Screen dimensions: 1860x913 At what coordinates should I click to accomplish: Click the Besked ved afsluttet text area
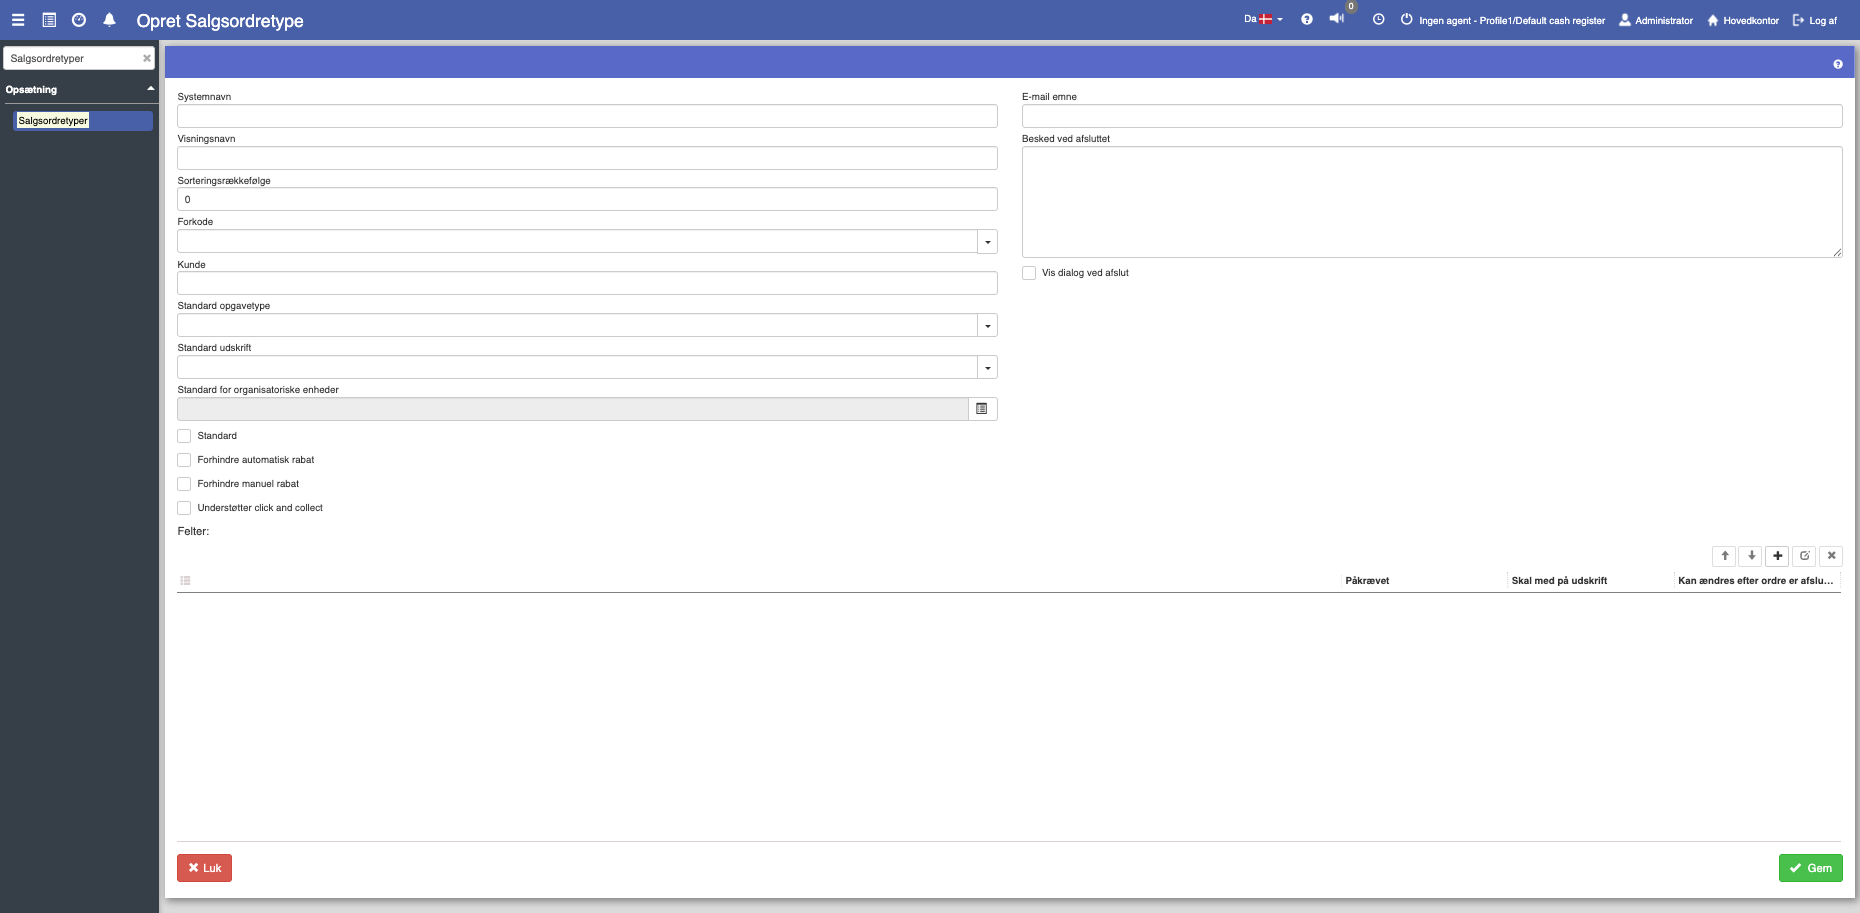coord(1432,202)
